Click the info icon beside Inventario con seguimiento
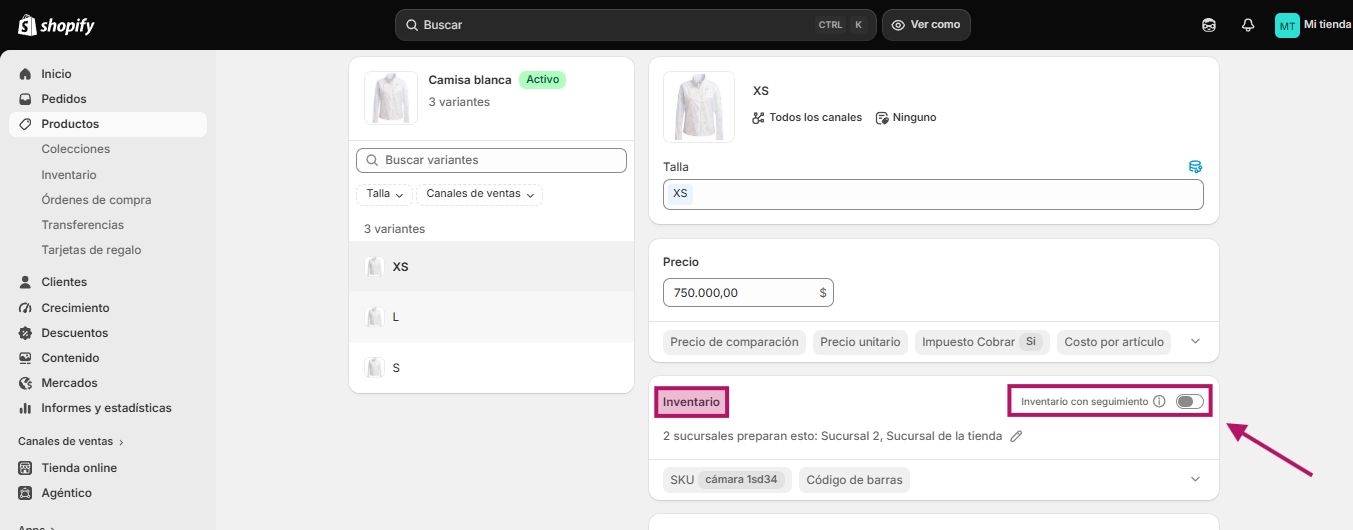The width and height of the screenshot is (1353, 530). pos(1159,401)
